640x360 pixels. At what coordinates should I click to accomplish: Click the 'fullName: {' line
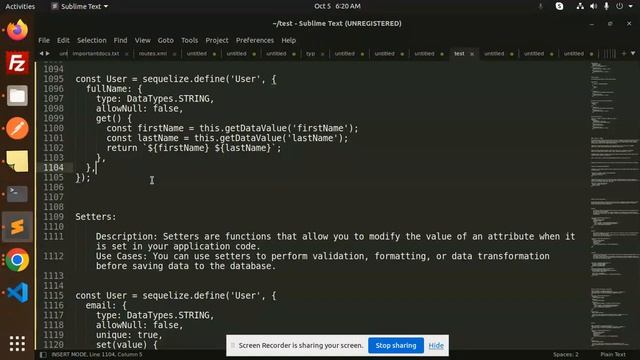[113, 89]
